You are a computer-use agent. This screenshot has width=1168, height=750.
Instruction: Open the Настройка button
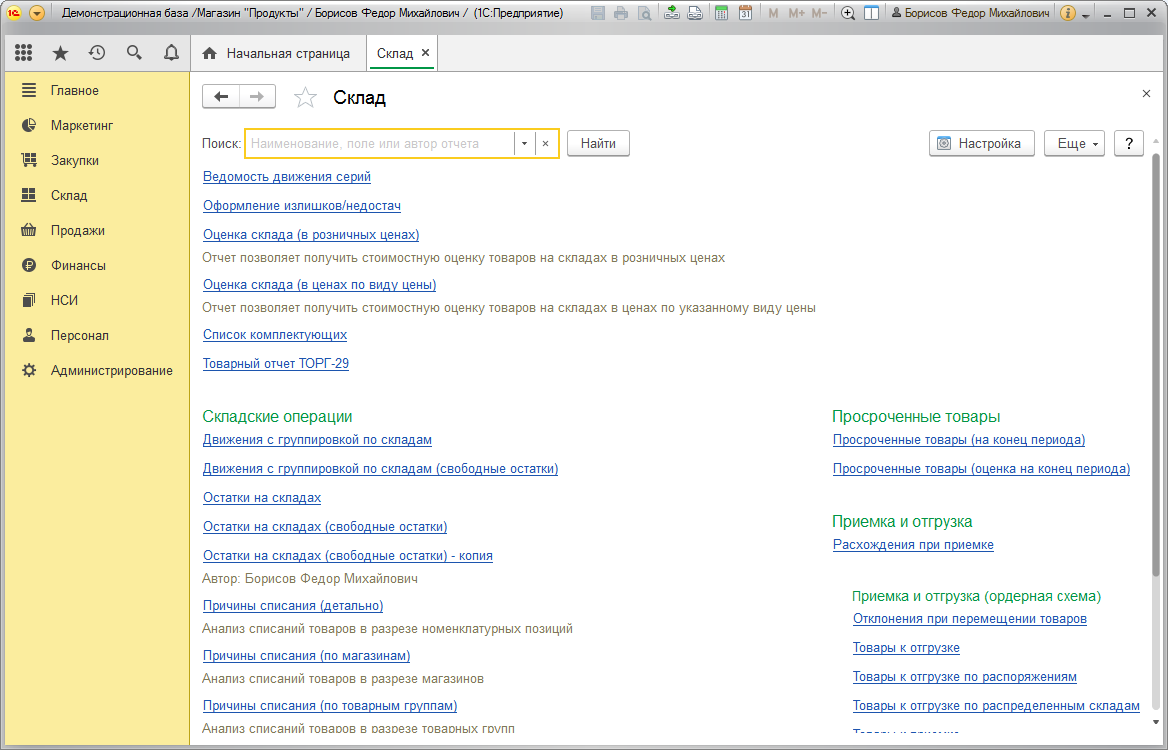pos(982,144)
